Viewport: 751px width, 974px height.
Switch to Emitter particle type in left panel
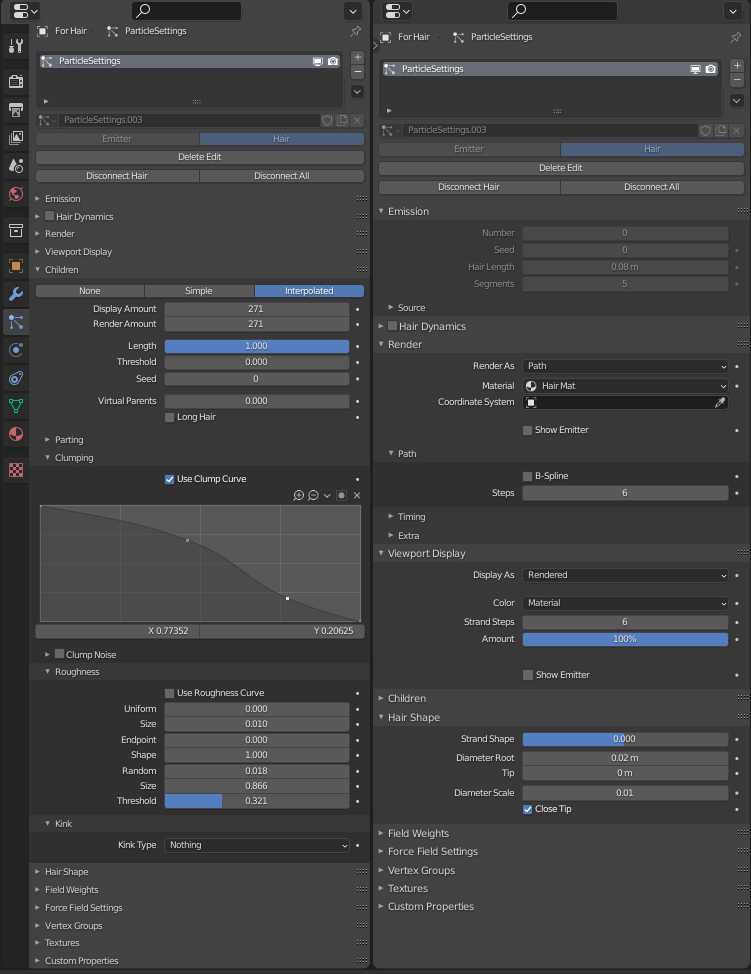[x=117, y=139]
